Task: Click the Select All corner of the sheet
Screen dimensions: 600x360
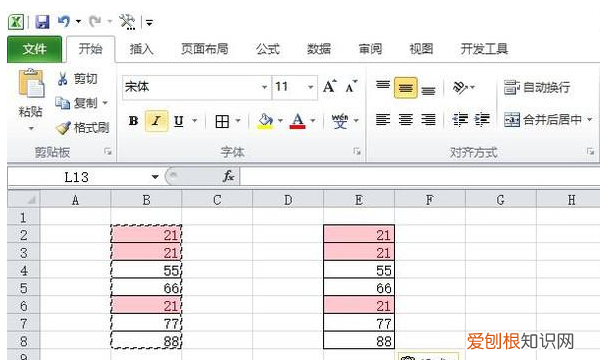Action: coord(24,200)
